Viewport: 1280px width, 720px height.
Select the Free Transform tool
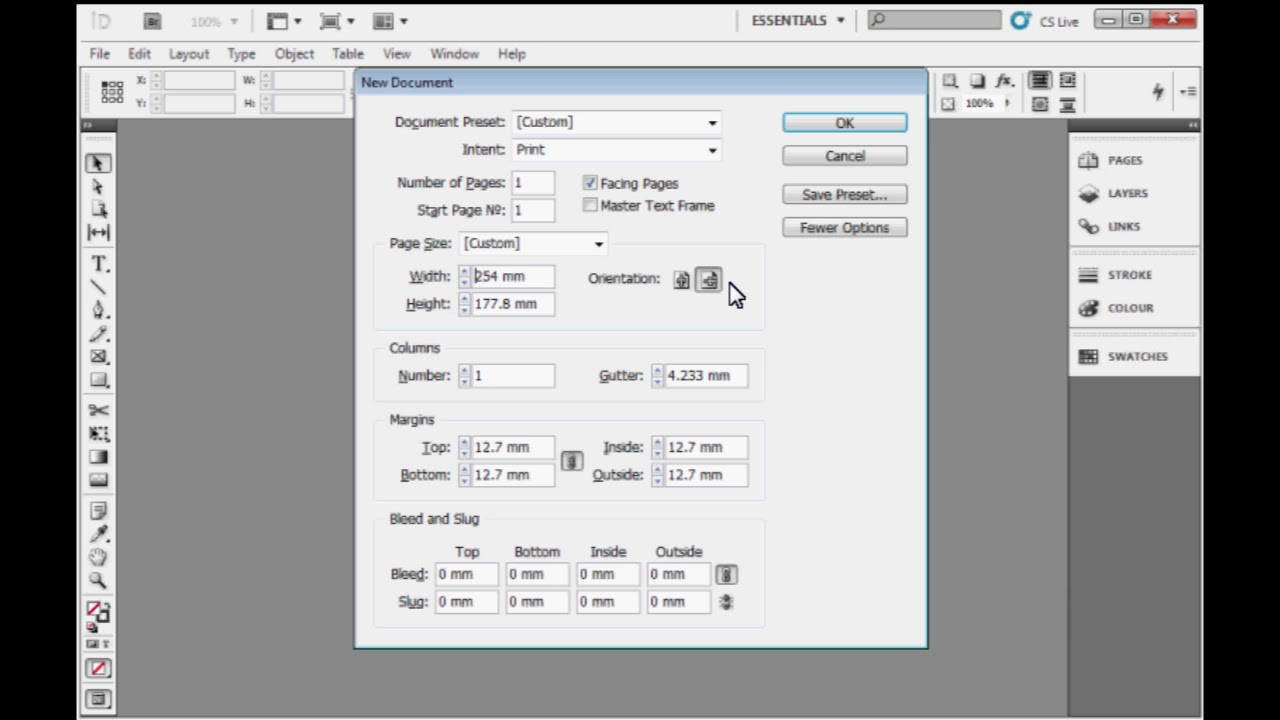coord(98,434)
